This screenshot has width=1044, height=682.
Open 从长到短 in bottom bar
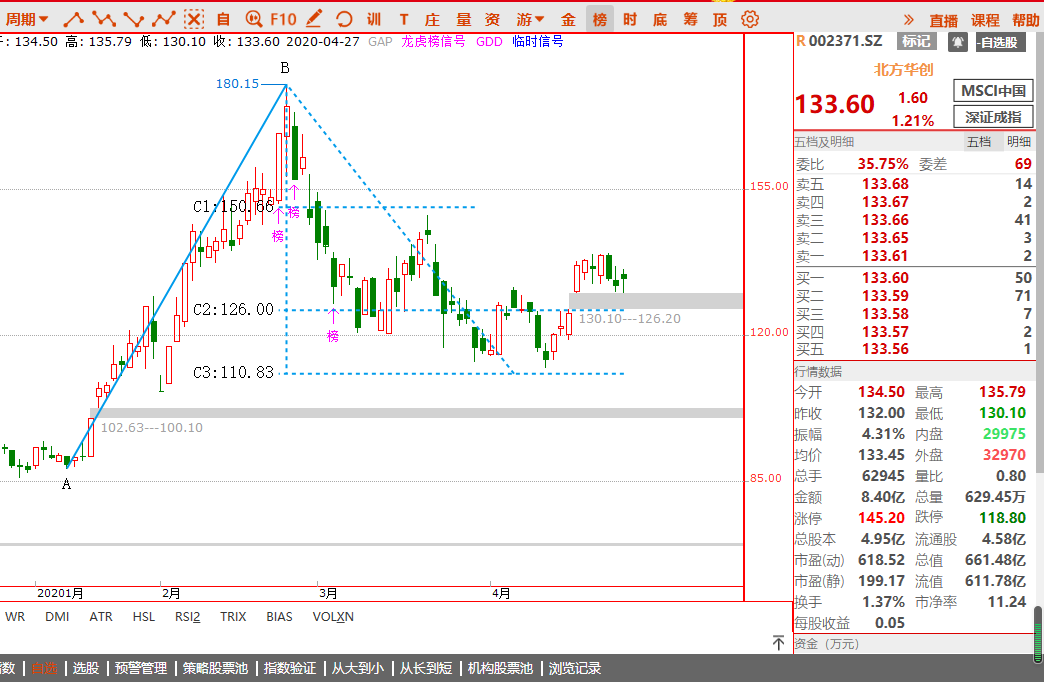(425, 668)
